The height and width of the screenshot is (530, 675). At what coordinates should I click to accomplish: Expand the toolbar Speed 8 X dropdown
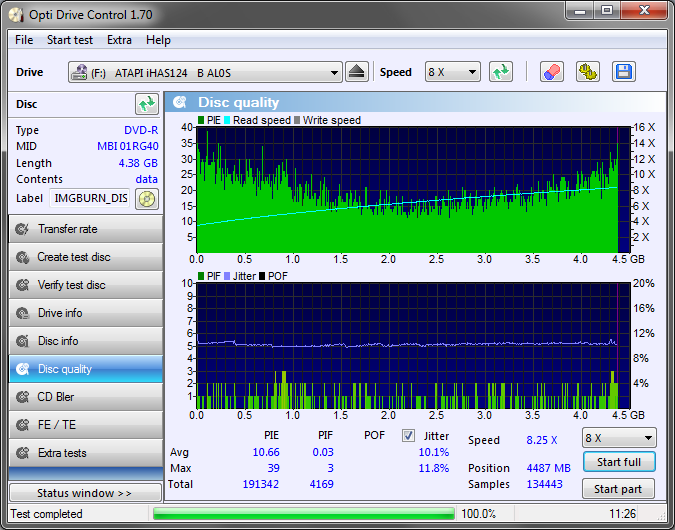pyautogui.click(x=452, y=72)
